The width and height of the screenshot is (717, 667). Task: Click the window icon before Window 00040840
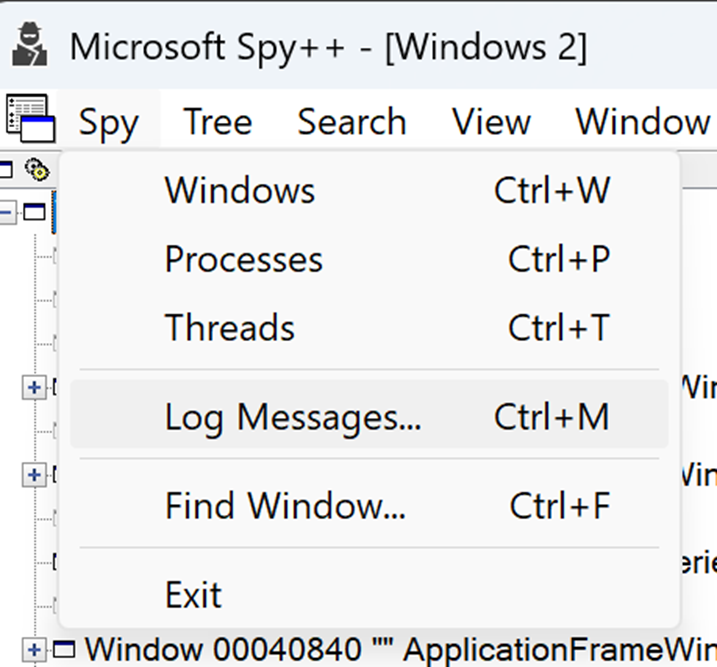click(x=64, y=650)
